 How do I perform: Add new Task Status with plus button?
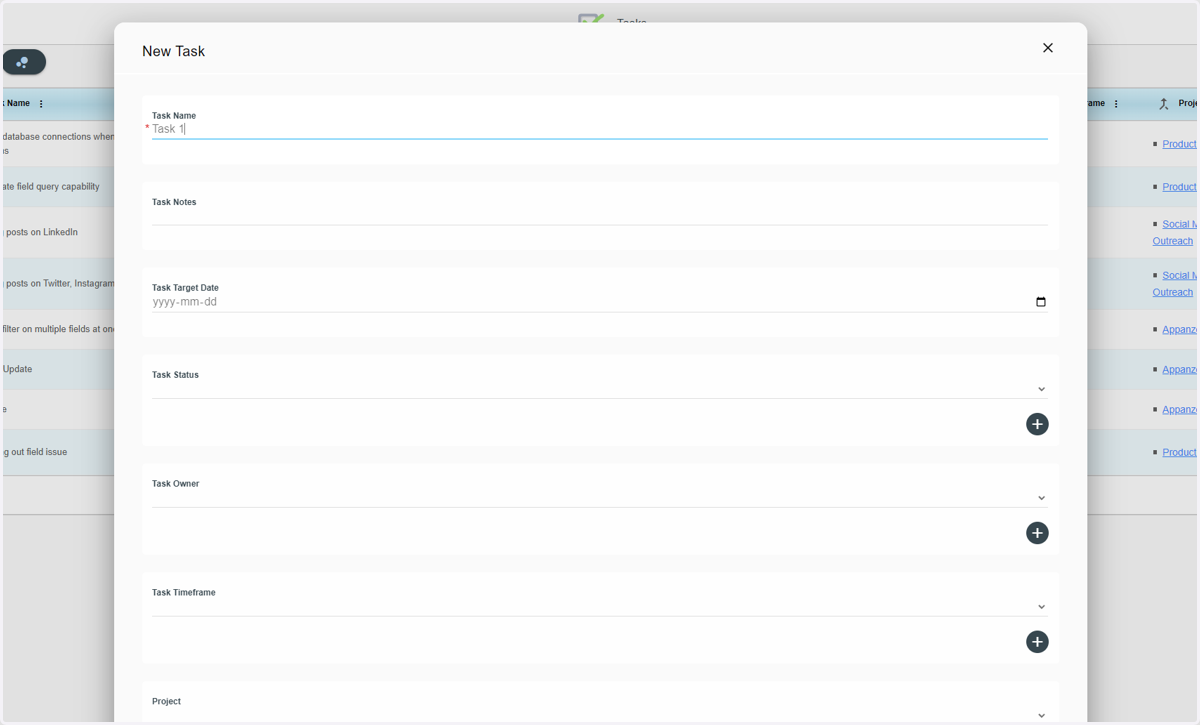tap(1037, 424)
